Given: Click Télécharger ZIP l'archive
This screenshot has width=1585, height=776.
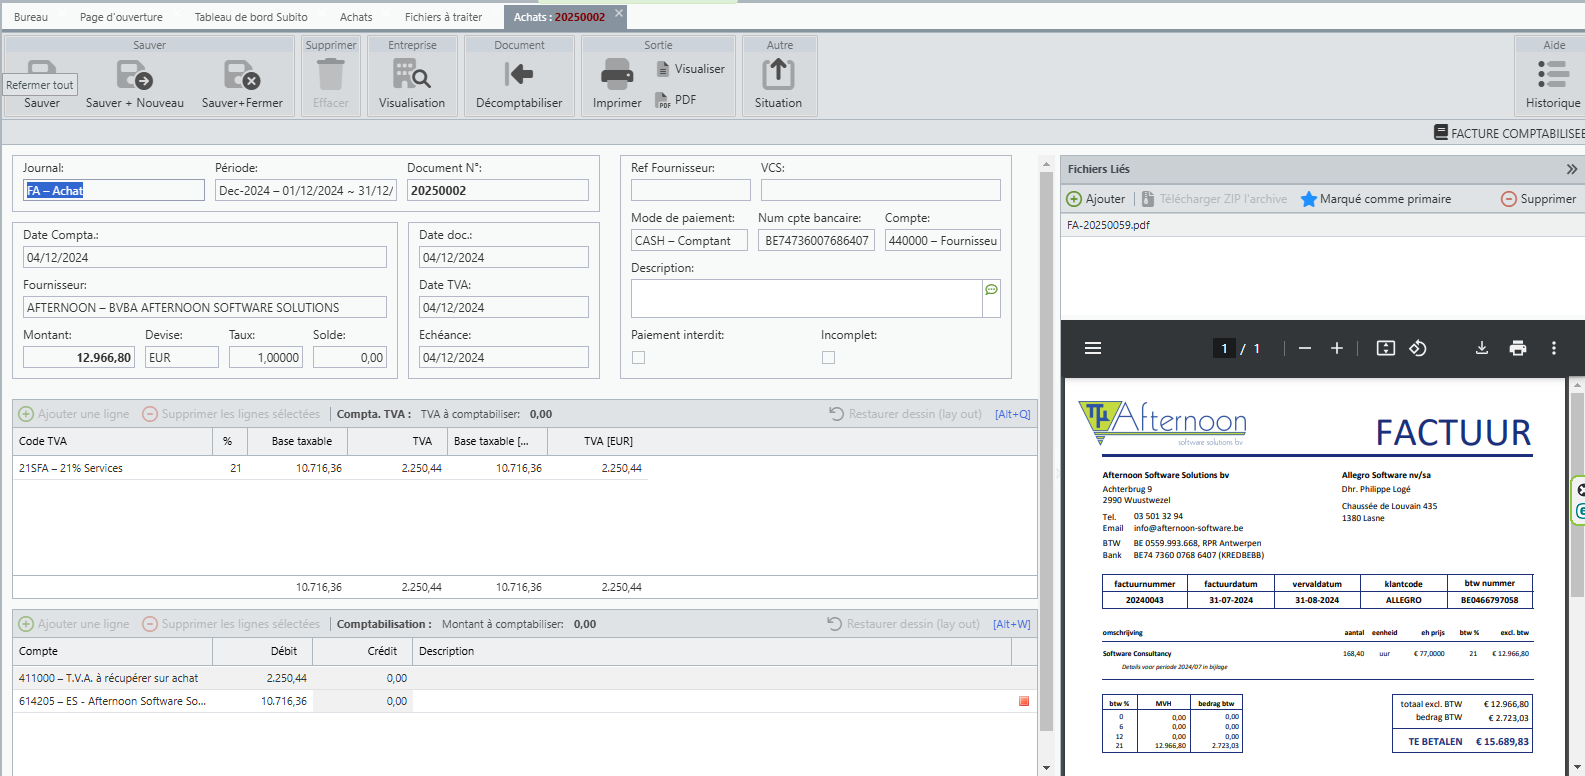Looking at the screenshot, I should (1214, 199).
